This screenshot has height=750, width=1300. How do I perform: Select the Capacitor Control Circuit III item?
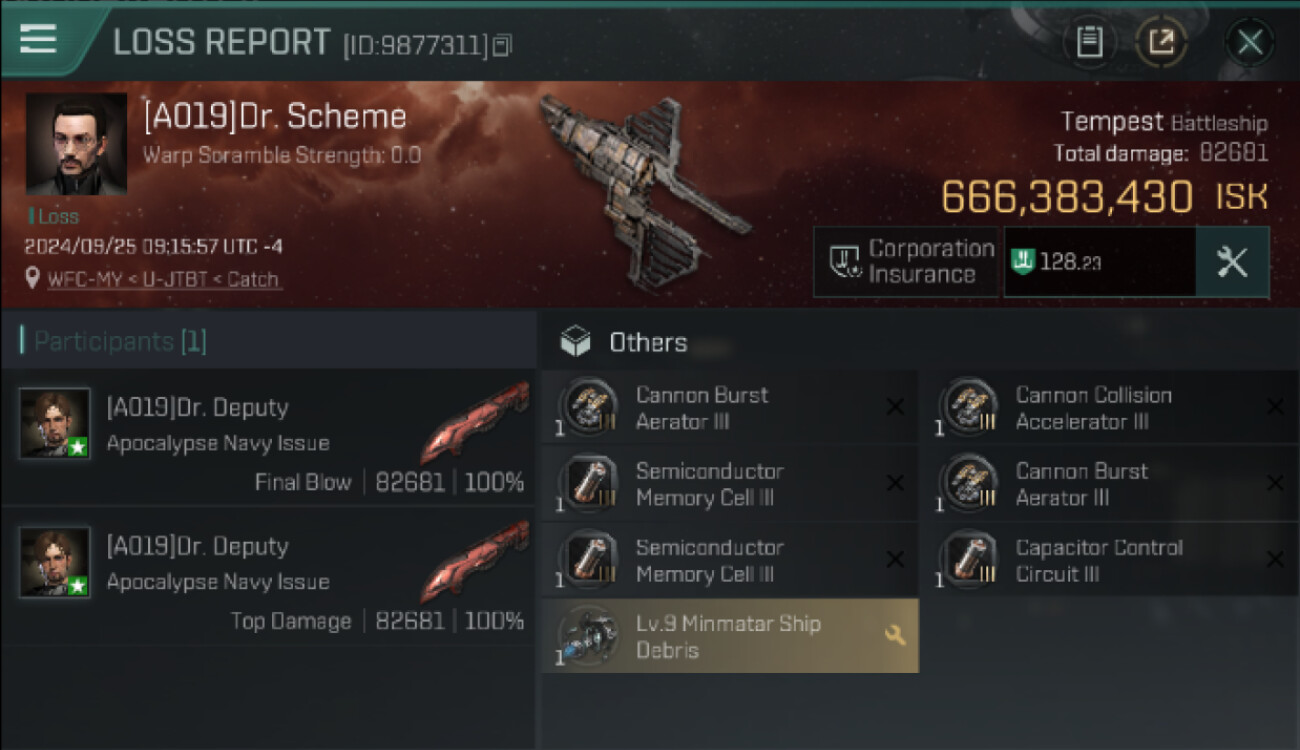click(x=1098, y=561)
